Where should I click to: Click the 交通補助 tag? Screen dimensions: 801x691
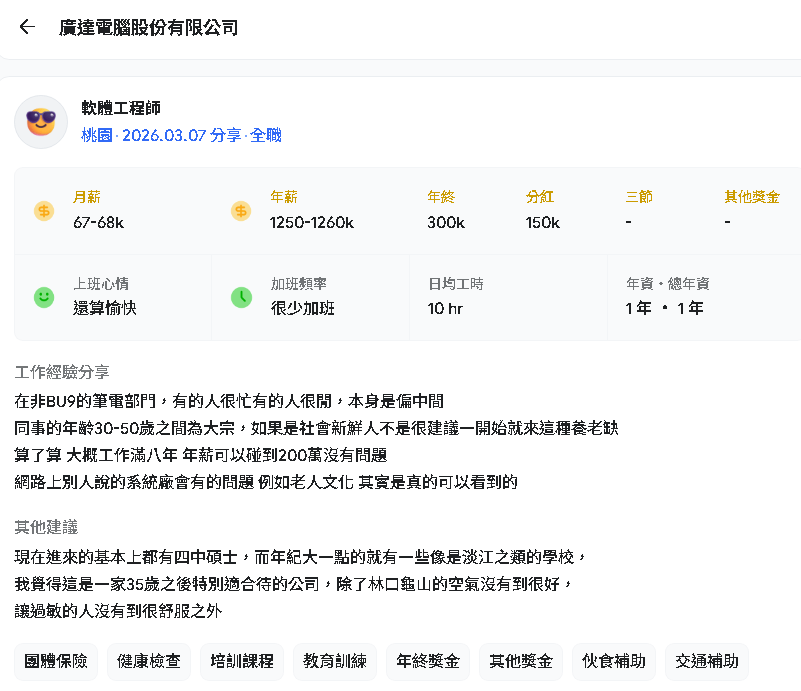point(707,661)
